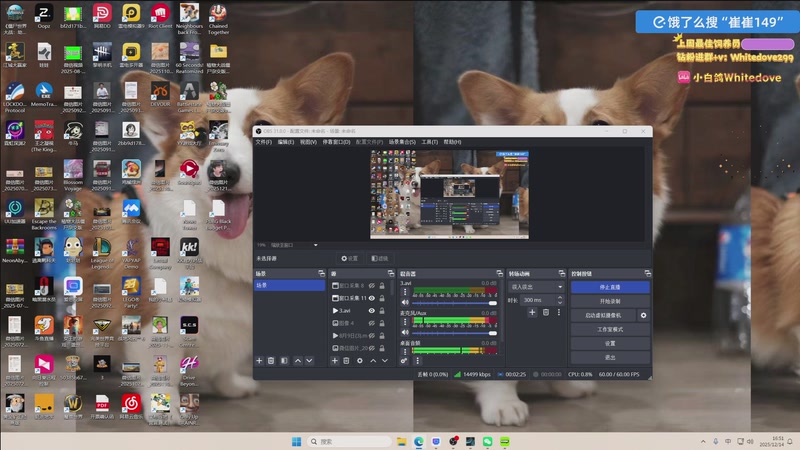Open the 淡入淡出 transition dropdown
800x450 pixels.
point(535,286)
